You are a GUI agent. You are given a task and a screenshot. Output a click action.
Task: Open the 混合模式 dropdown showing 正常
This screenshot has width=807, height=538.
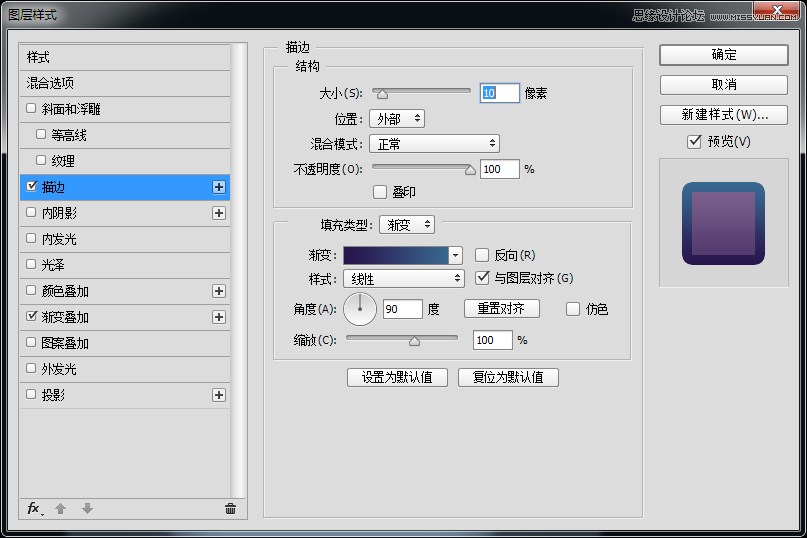point(434,144)
